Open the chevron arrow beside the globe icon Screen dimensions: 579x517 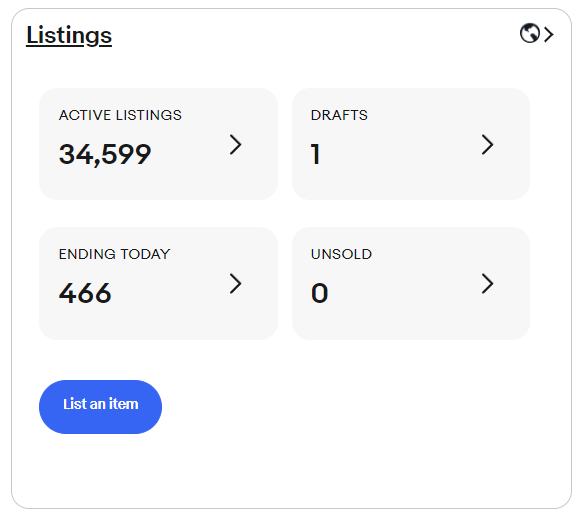[549, 34]
